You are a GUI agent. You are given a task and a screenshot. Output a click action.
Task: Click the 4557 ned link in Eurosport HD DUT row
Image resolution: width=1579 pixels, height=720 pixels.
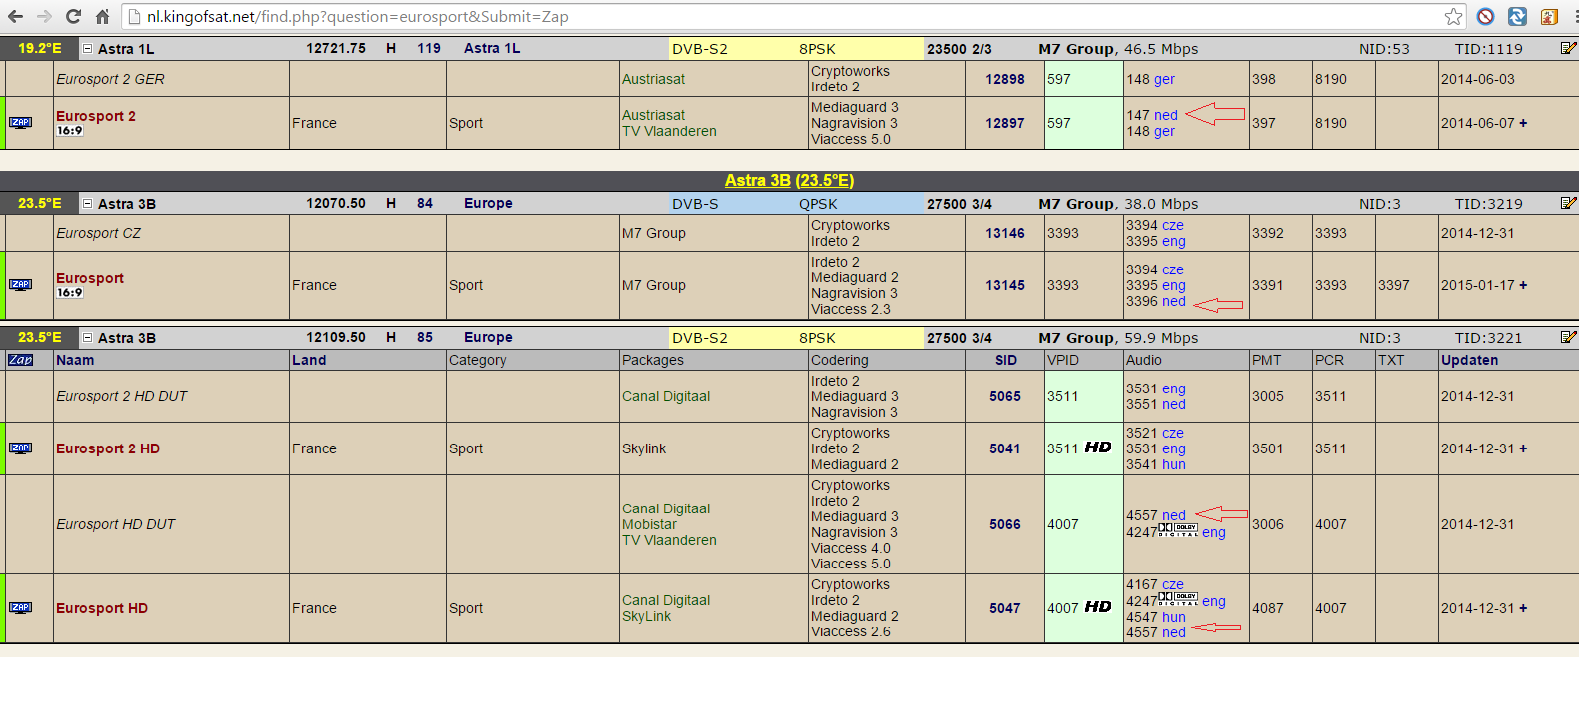[1173, 515]
